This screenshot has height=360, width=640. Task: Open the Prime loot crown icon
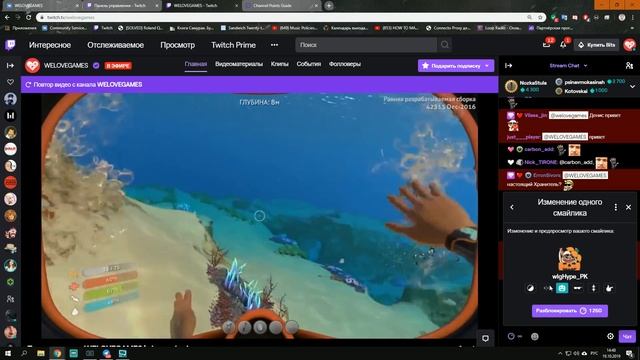tap(546, 45)
